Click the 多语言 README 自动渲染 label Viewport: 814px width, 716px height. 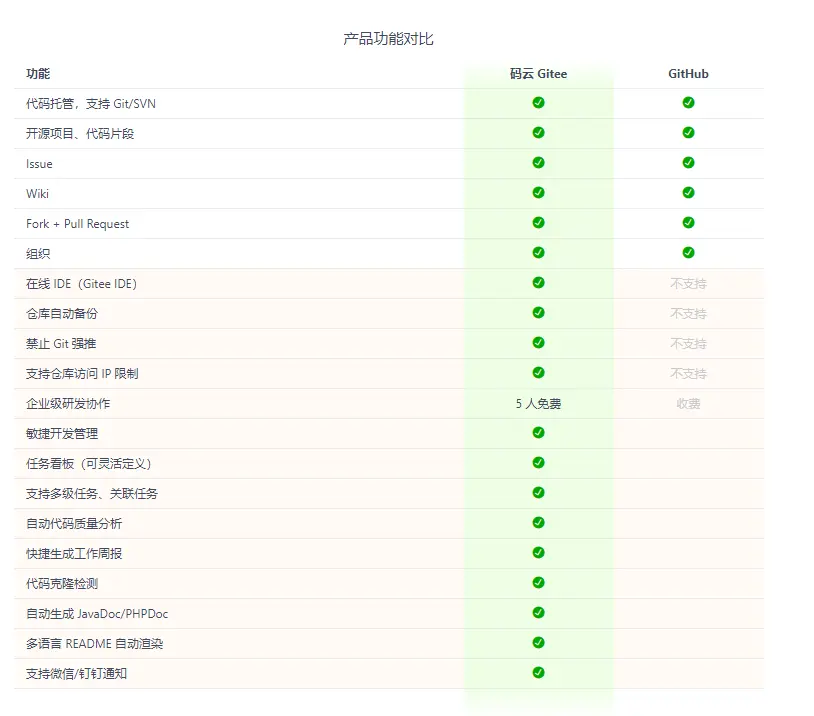pyautogui.click(x=94, y=644)
